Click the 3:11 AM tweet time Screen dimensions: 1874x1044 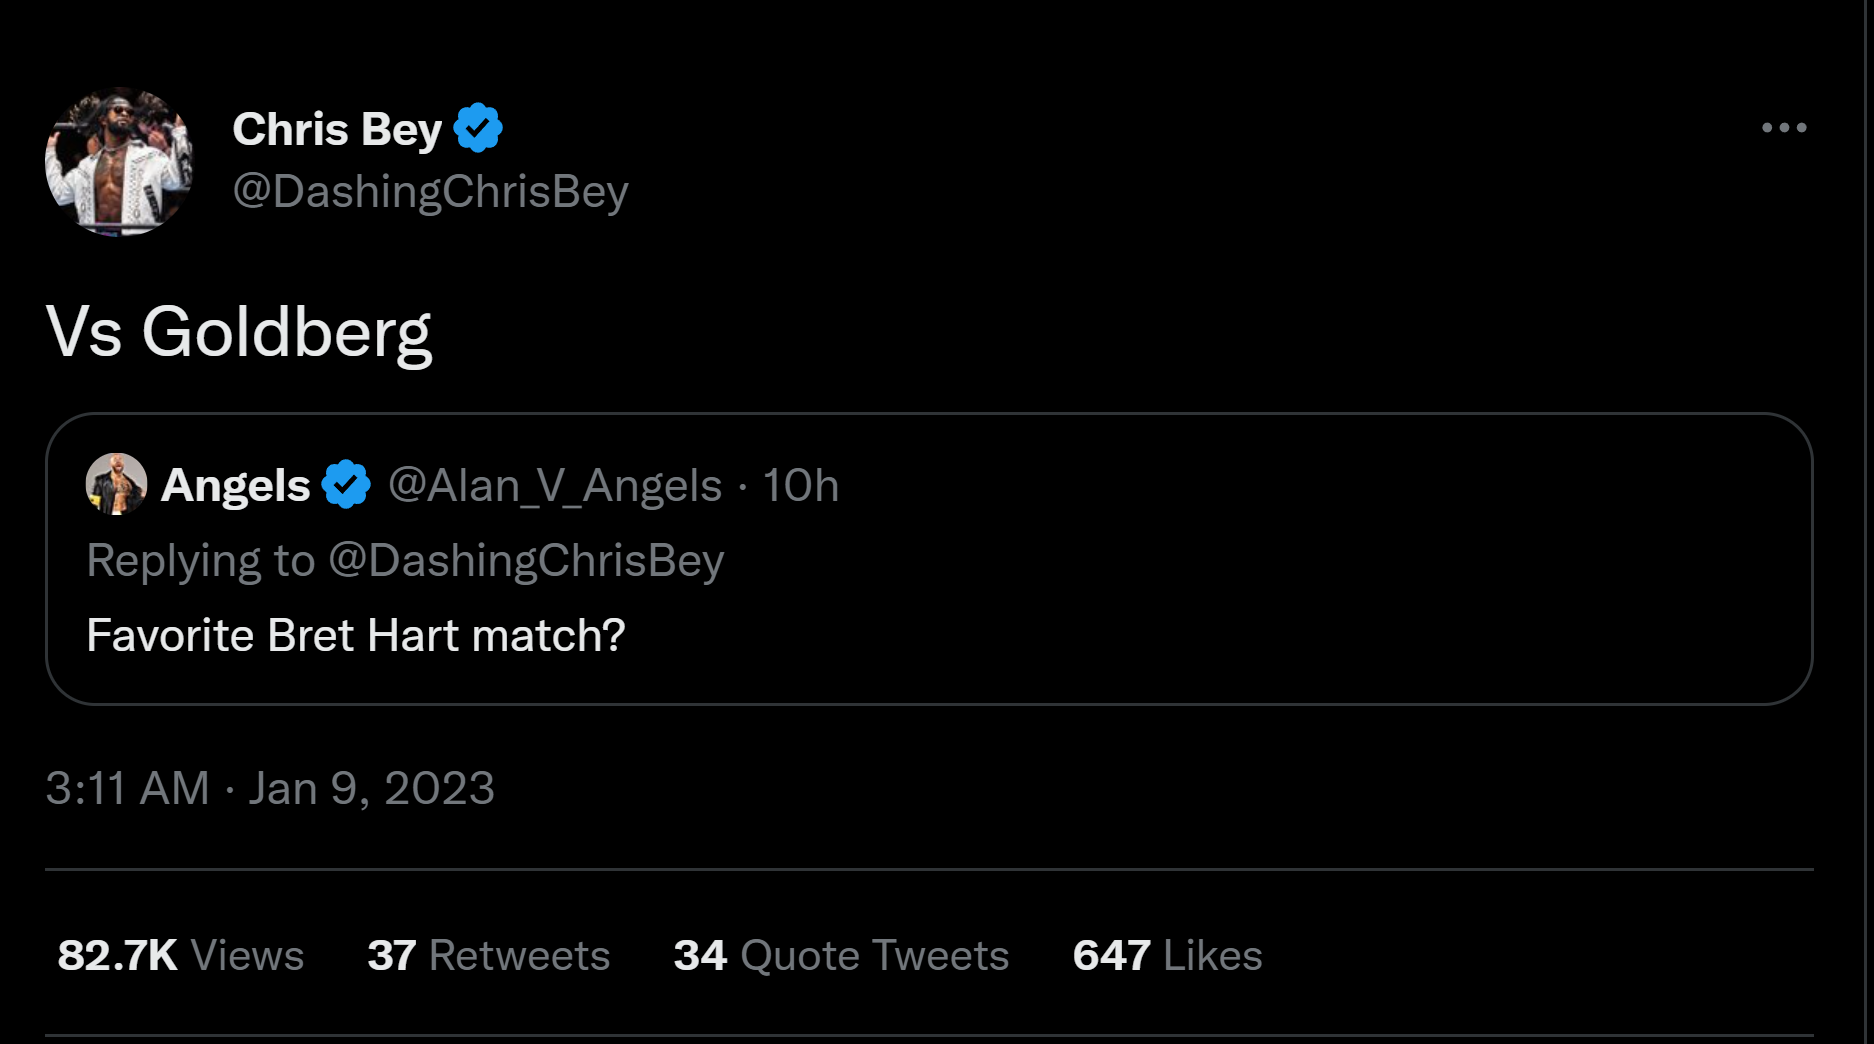(127, 788)
